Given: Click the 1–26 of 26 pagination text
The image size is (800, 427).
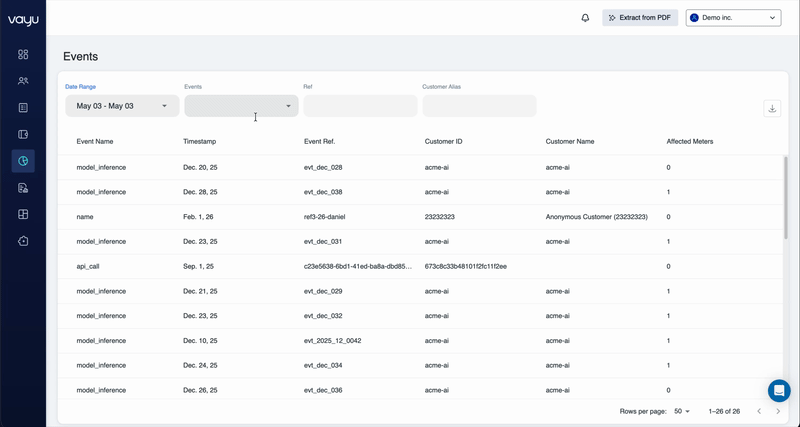Looking at the screenshot, I should click(724, 411).
